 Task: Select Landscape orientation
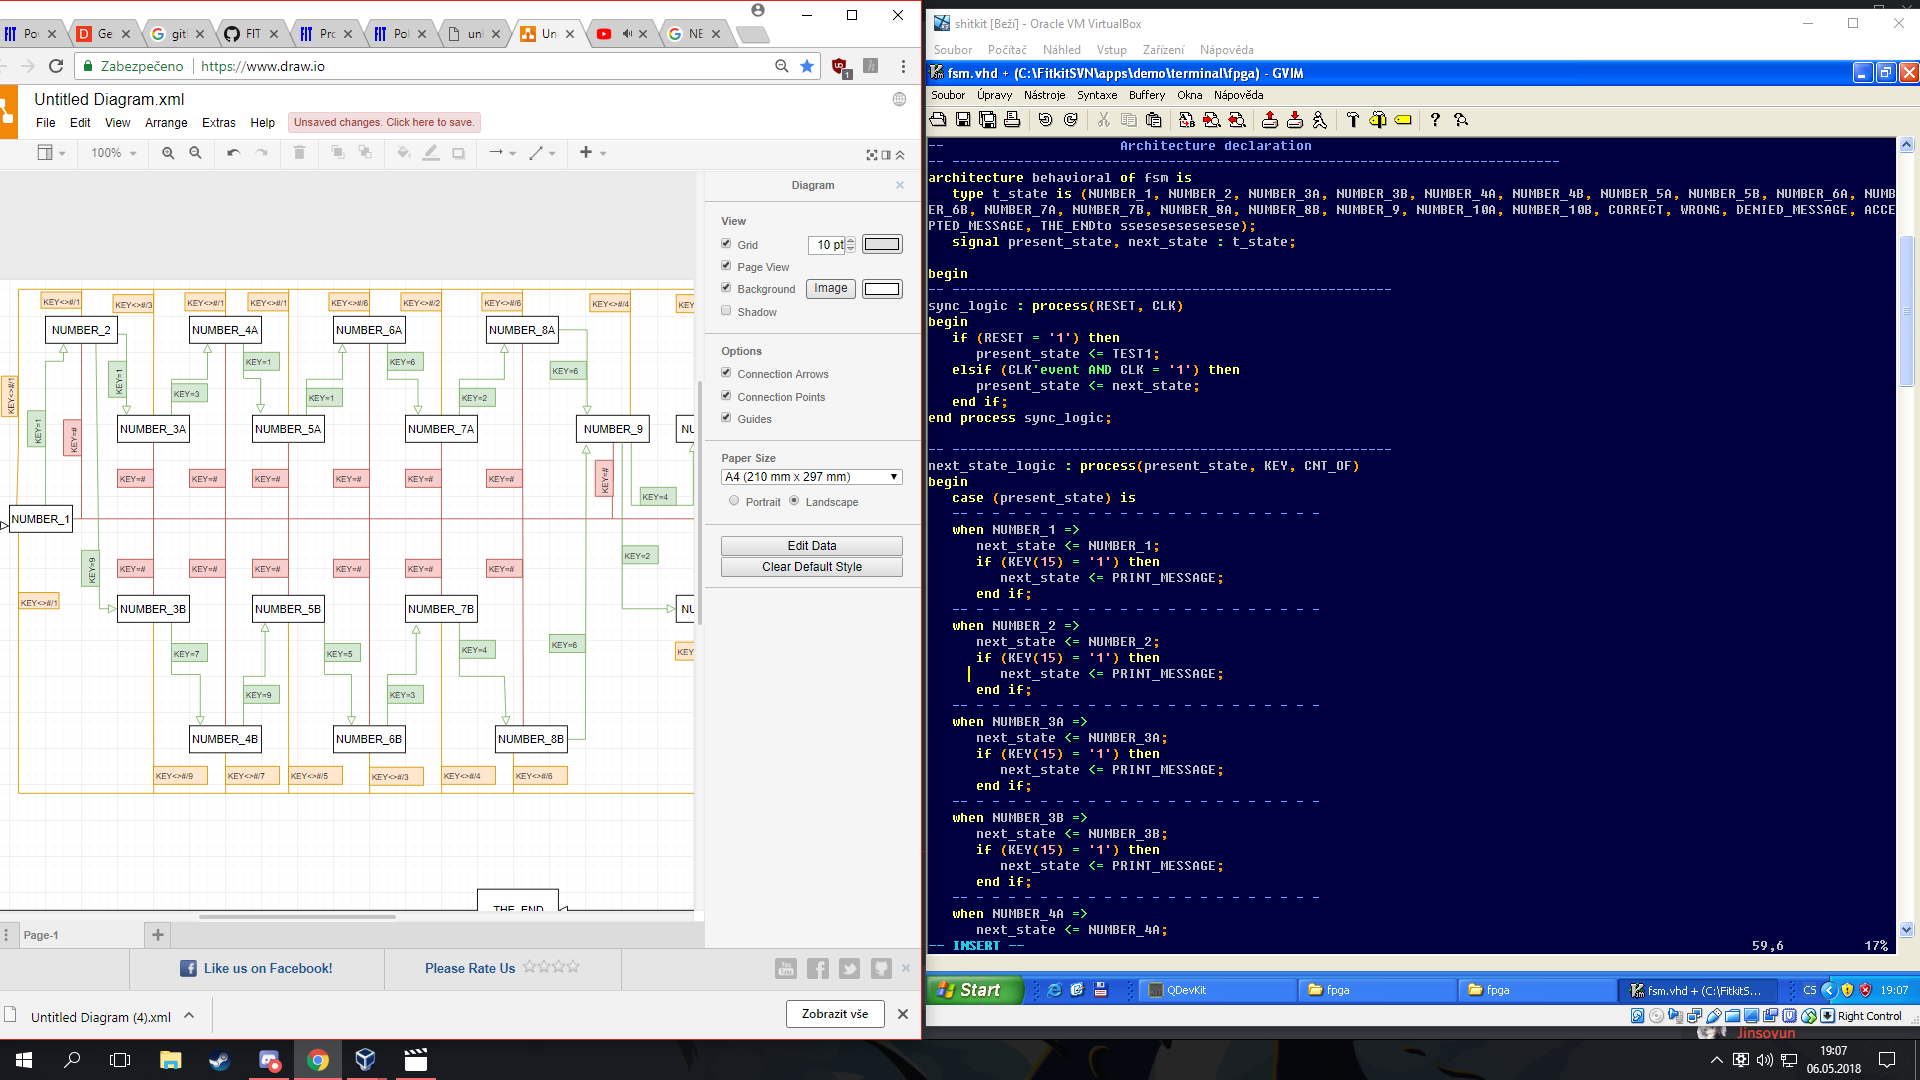794,501
